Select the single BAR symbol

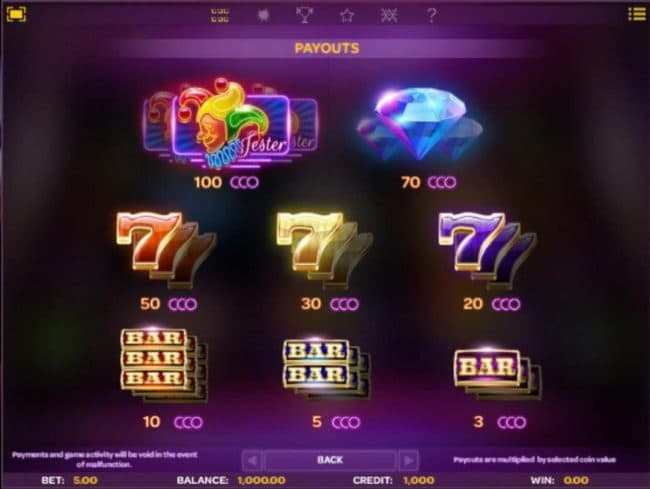click(x=497, y=374)
